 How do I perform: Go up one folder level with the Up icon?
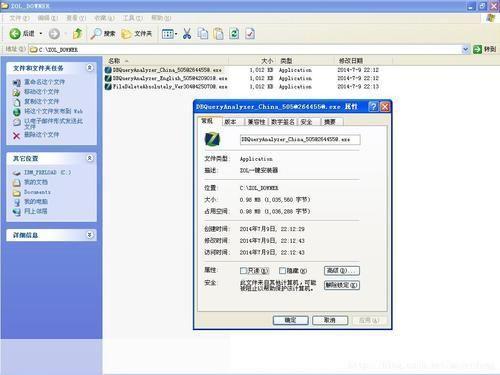pos(77,33)
